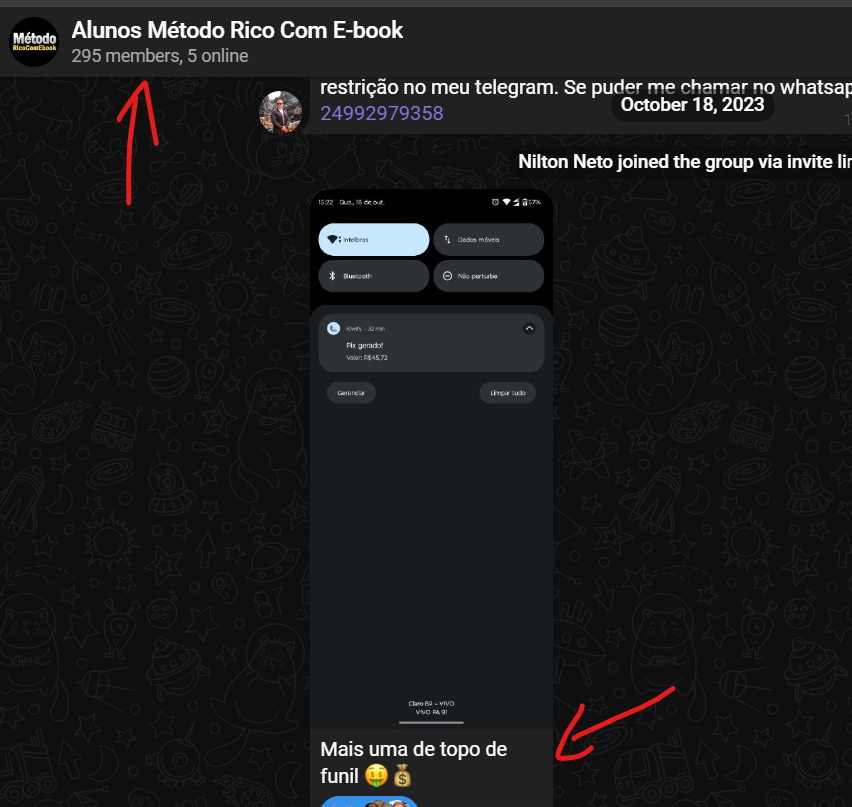852x807 pixels.
Task: Toggle the Bluetooth quick setting tile
Action: point(374,276)
